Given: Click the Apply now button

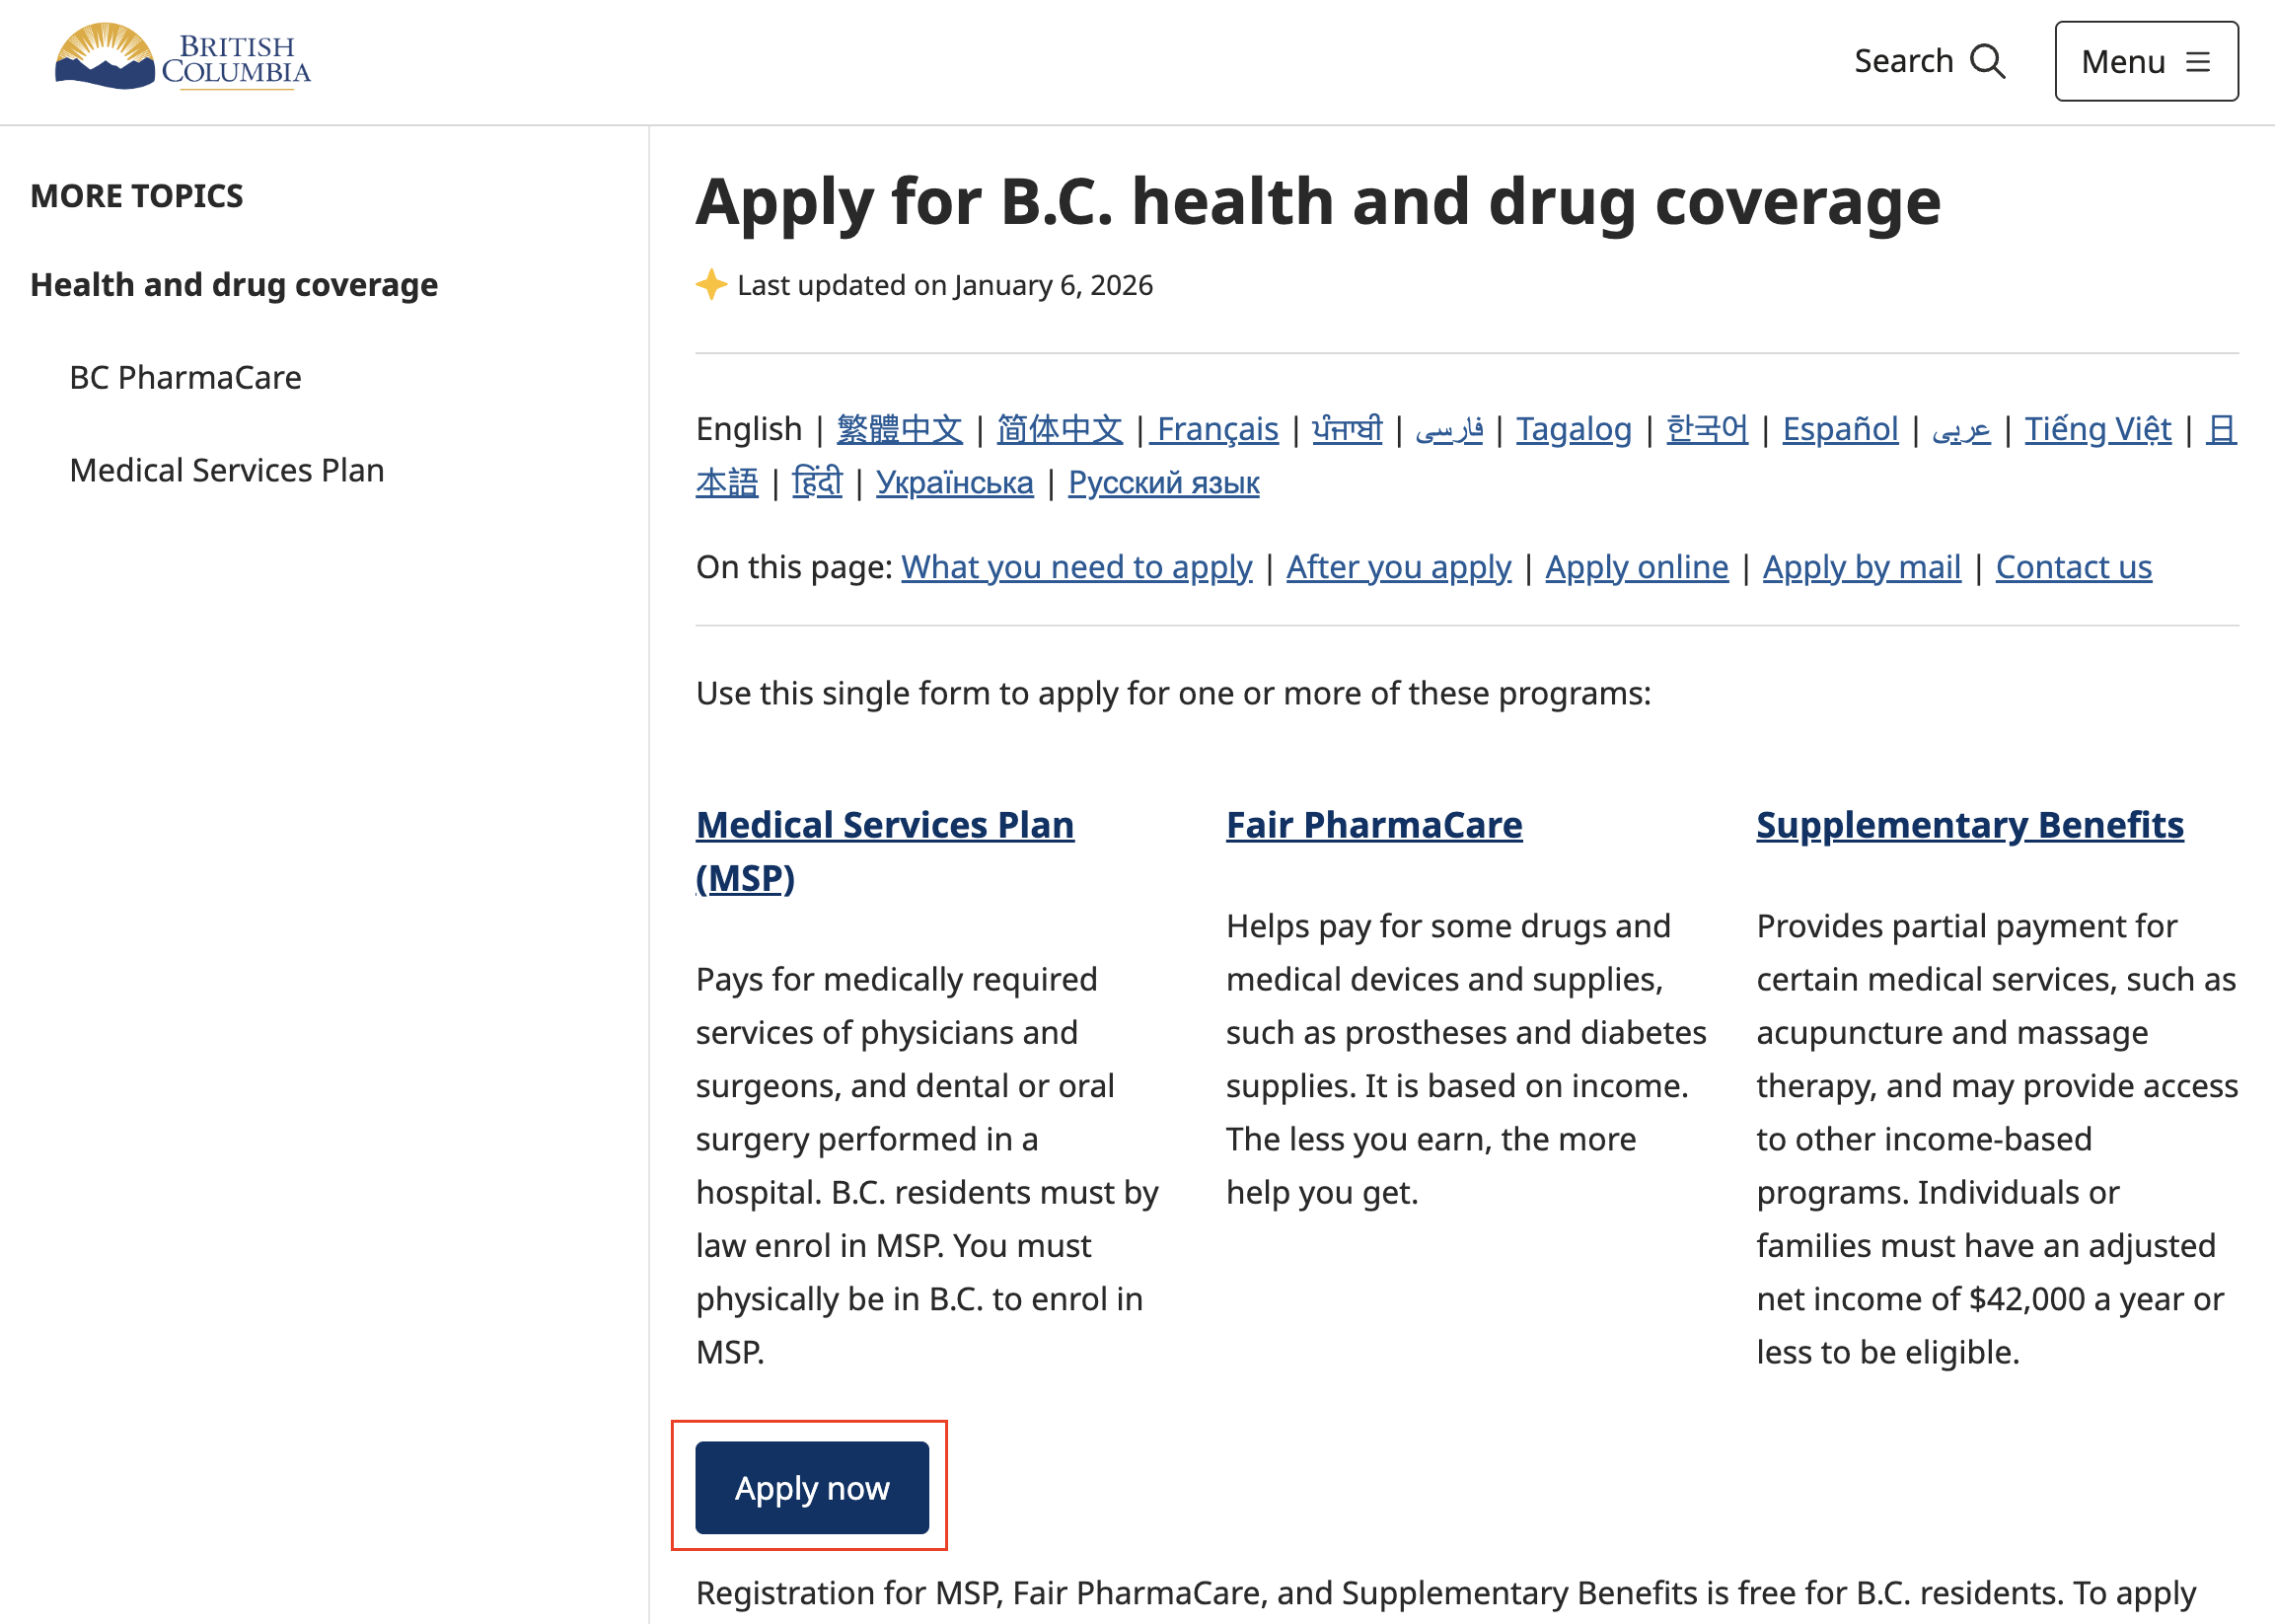Looking at the screenshot, I should (812, 1487).
